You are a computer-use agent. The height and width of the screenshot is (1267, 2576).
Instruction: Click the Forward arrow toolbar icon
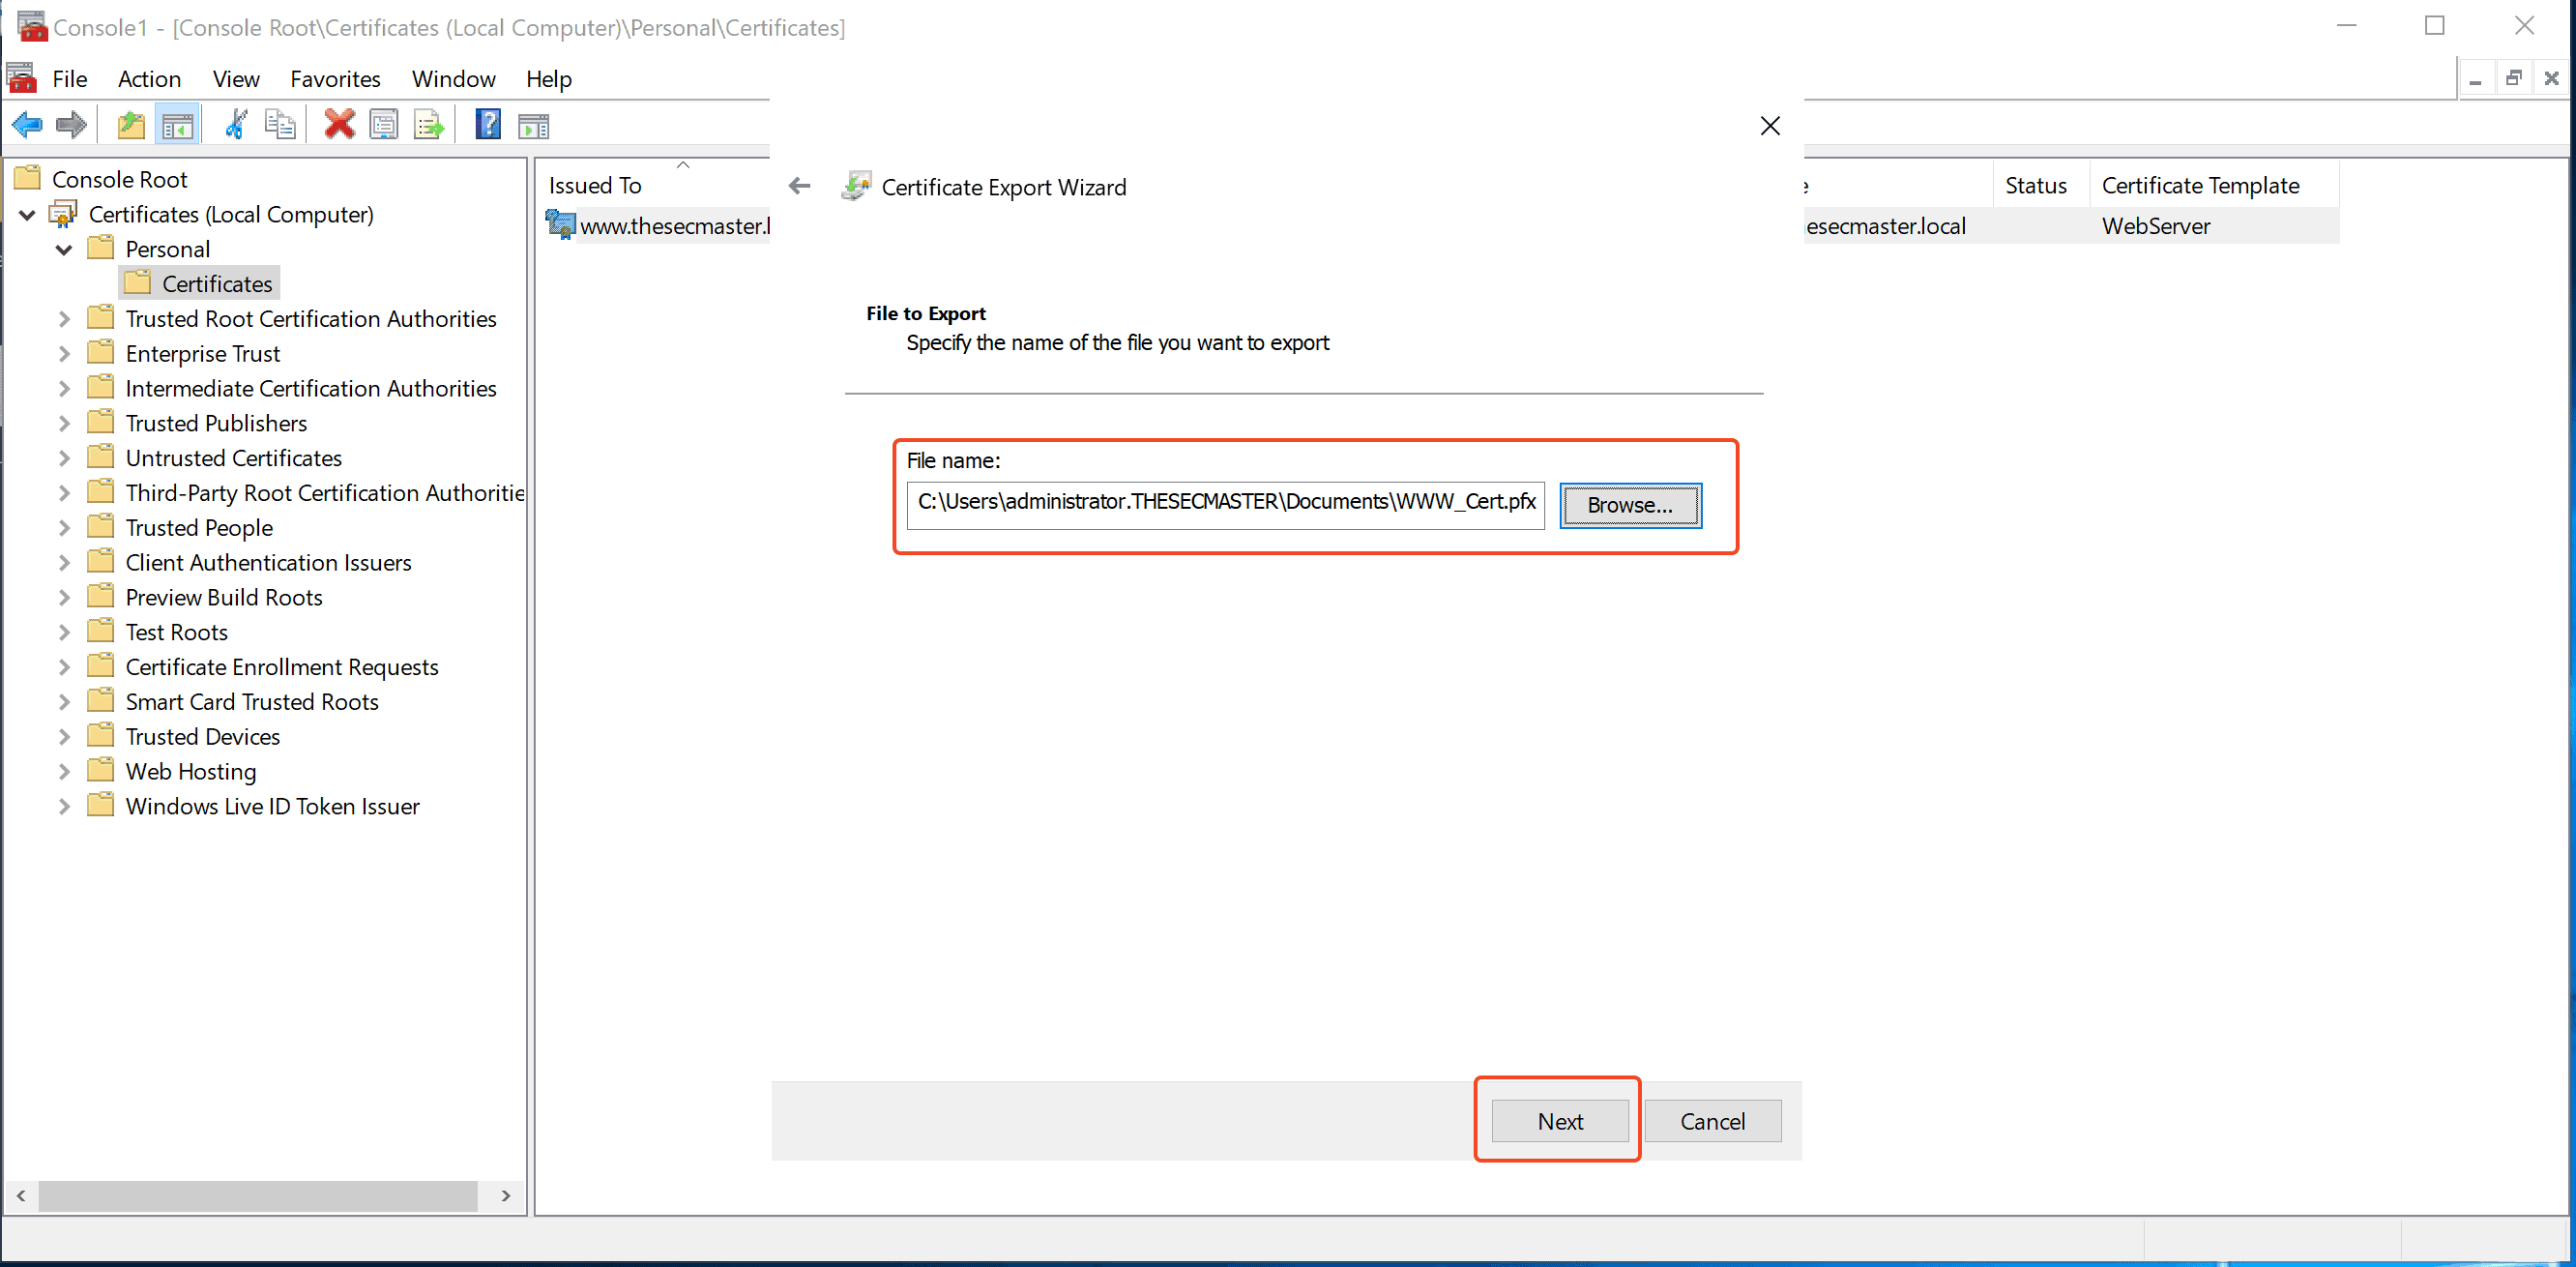[x=71, y=125]
